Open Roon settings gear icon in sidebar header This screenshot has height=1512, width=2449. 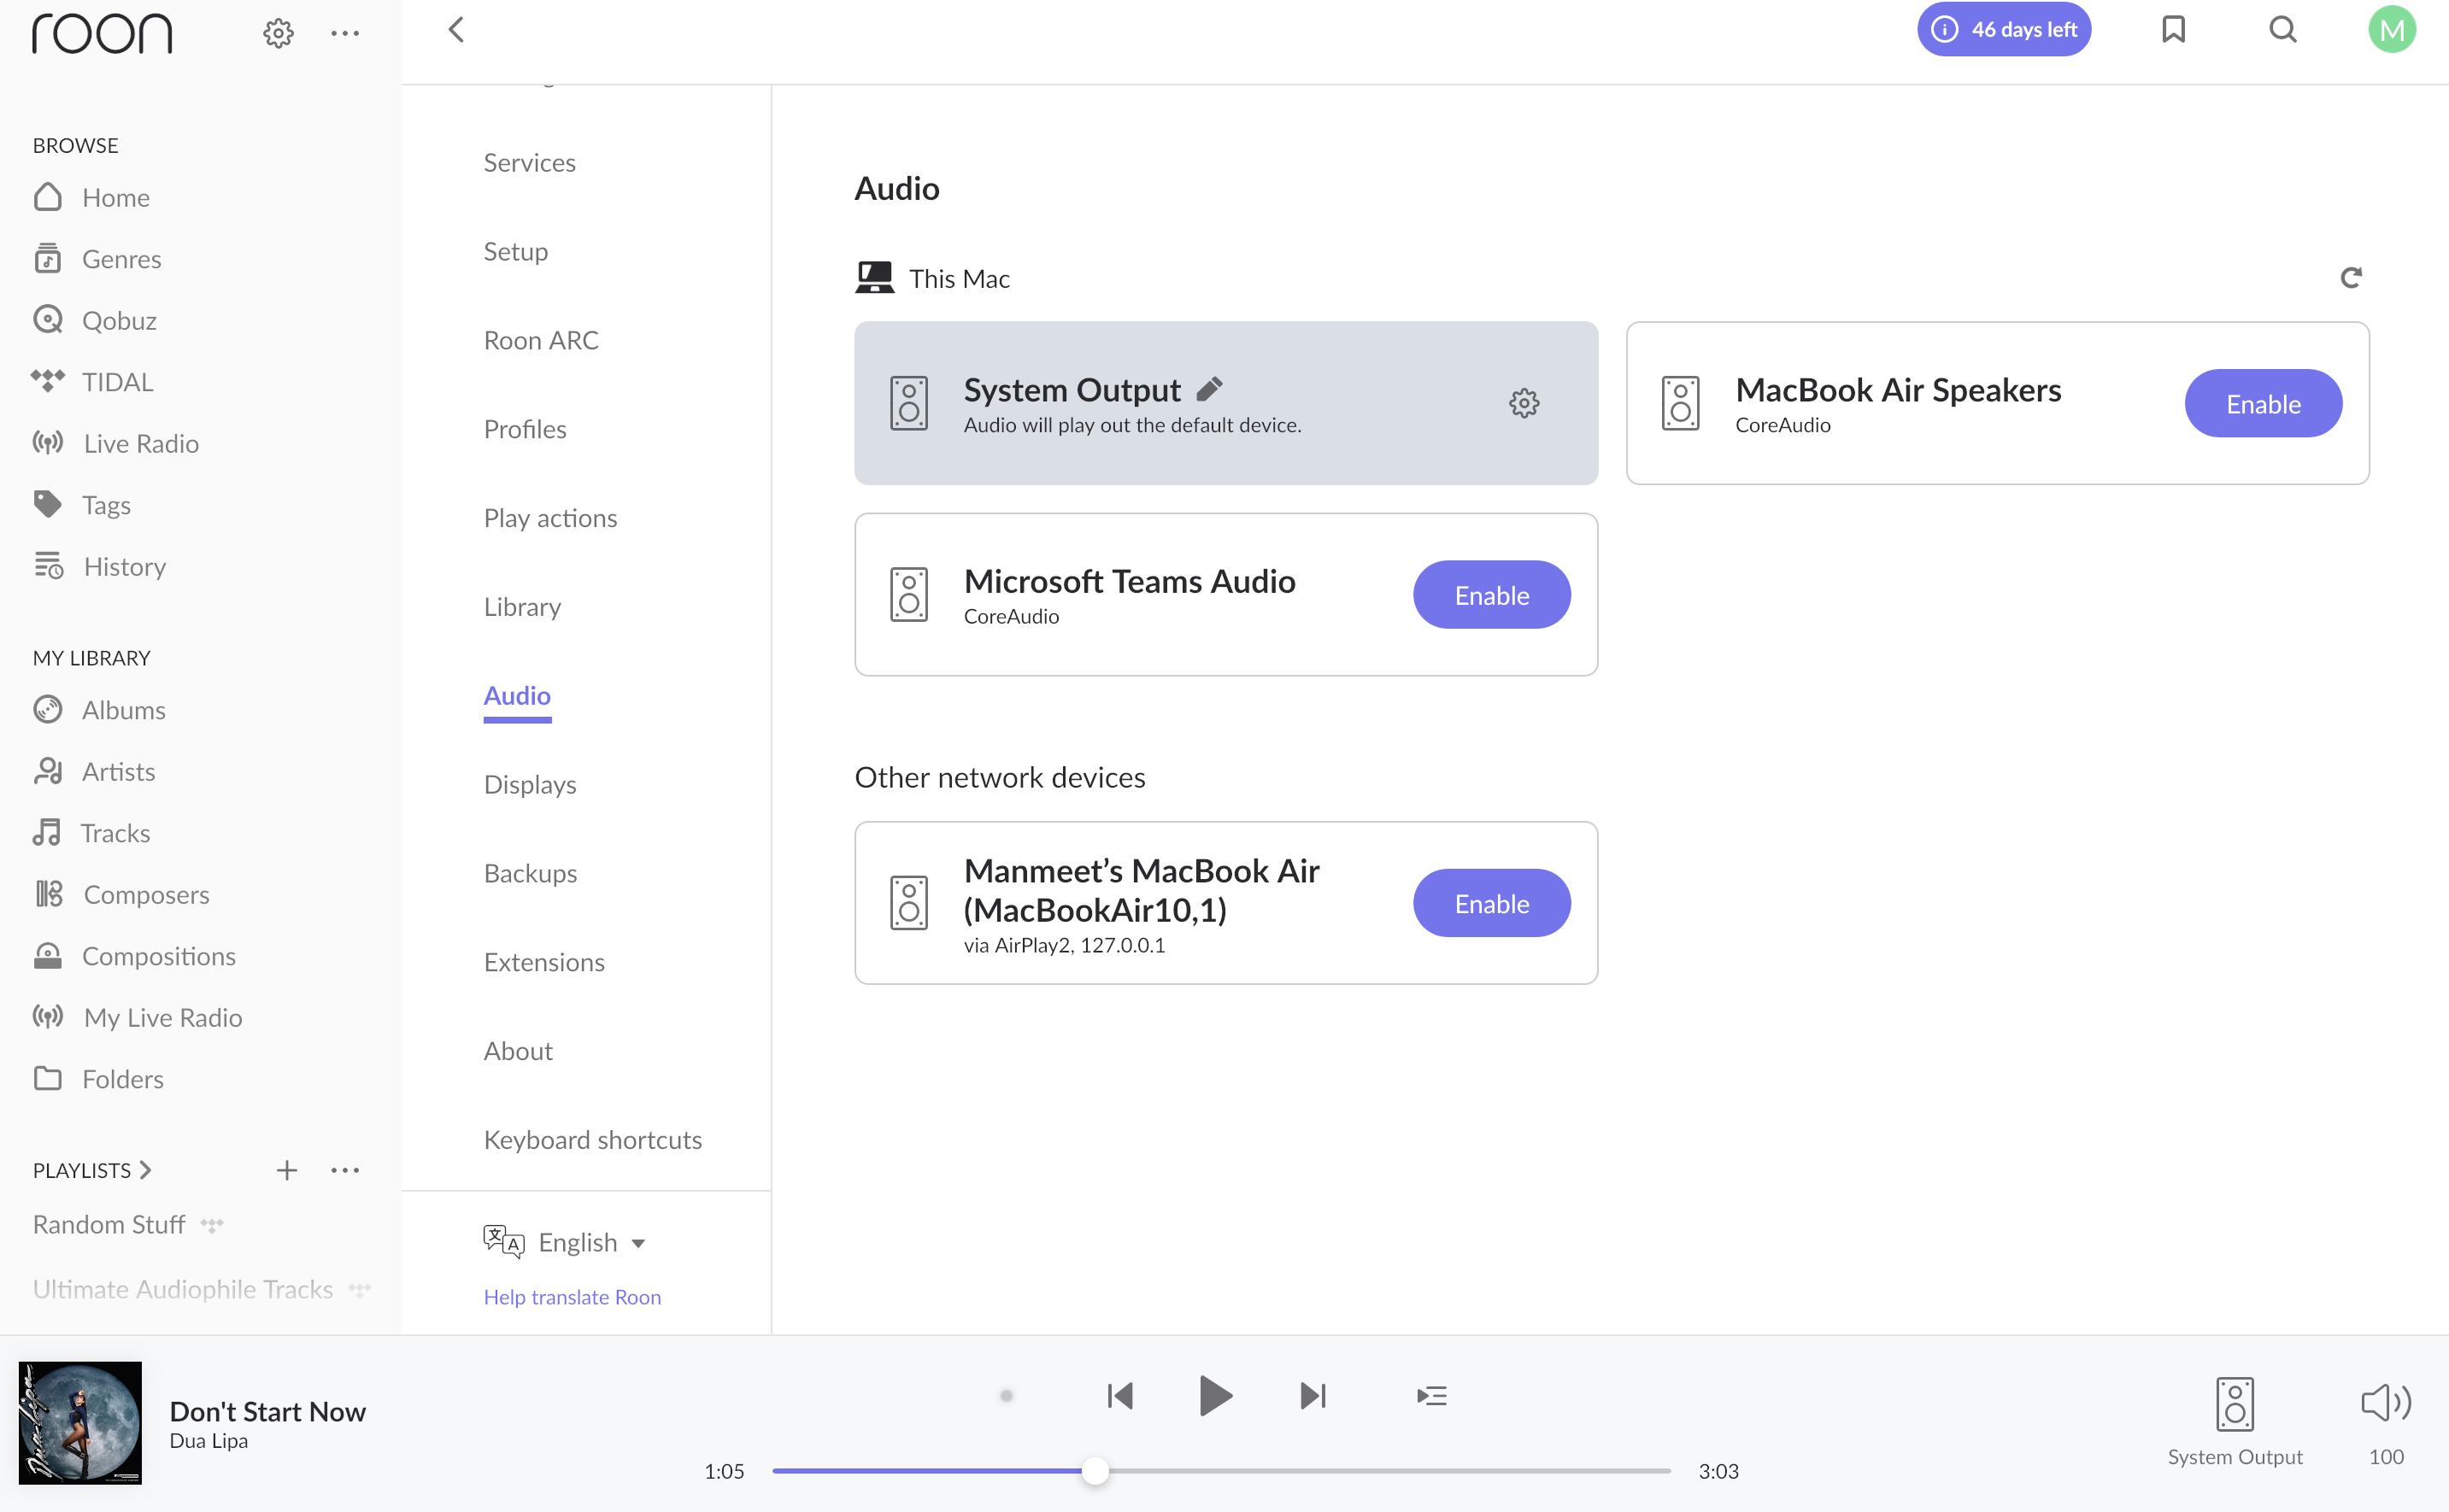click(278, 33)
